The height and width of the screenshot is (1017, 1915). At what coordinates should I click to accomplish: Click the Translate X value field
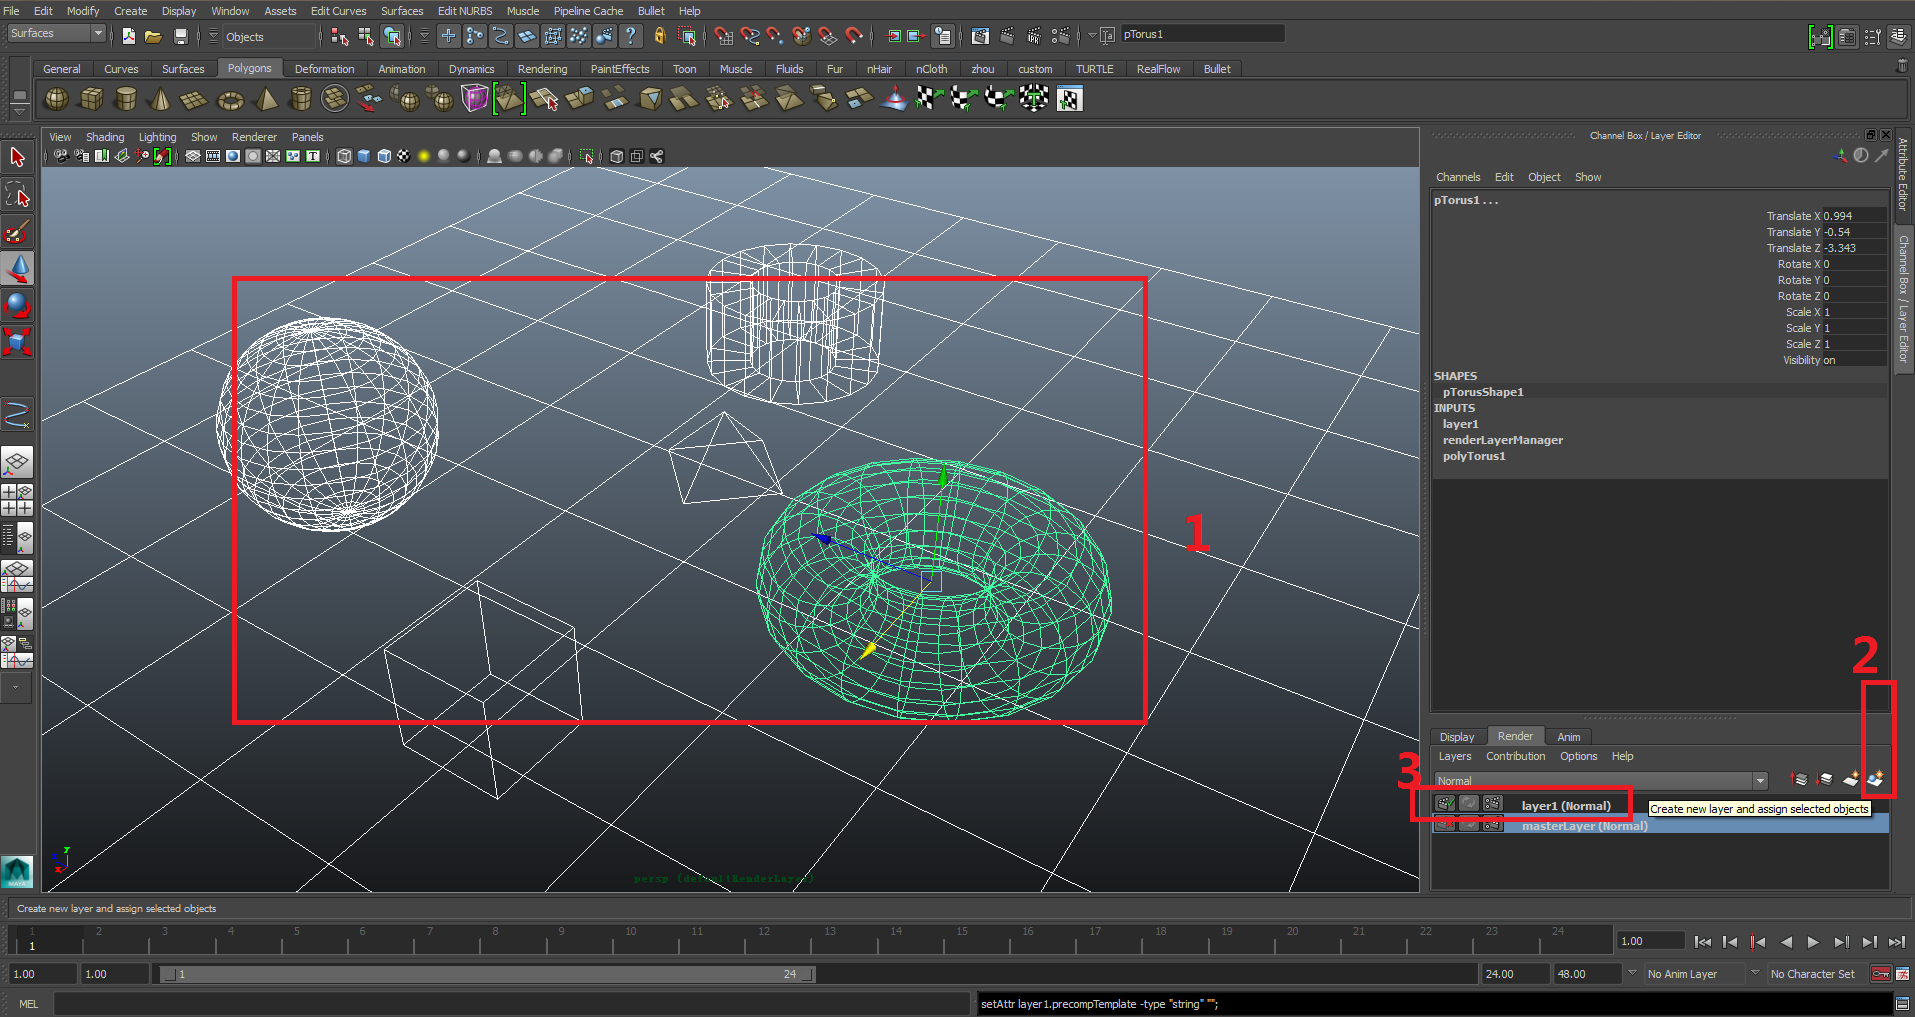[1853, 216]
